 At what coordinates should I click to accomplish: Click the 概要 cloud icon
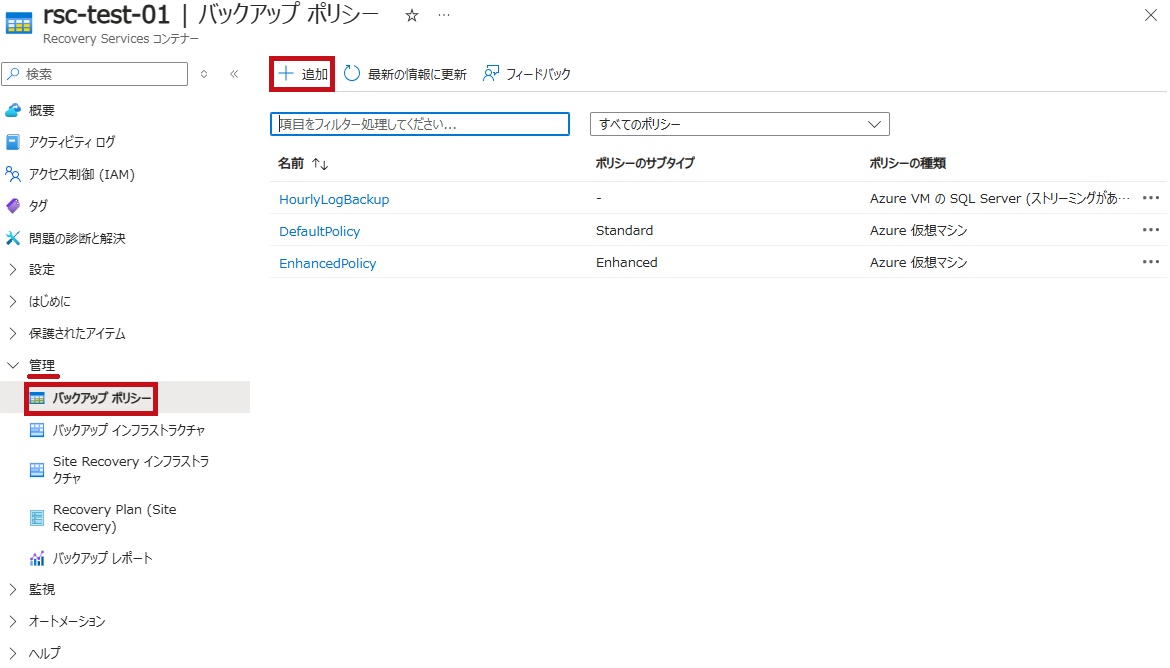point(13,110)
